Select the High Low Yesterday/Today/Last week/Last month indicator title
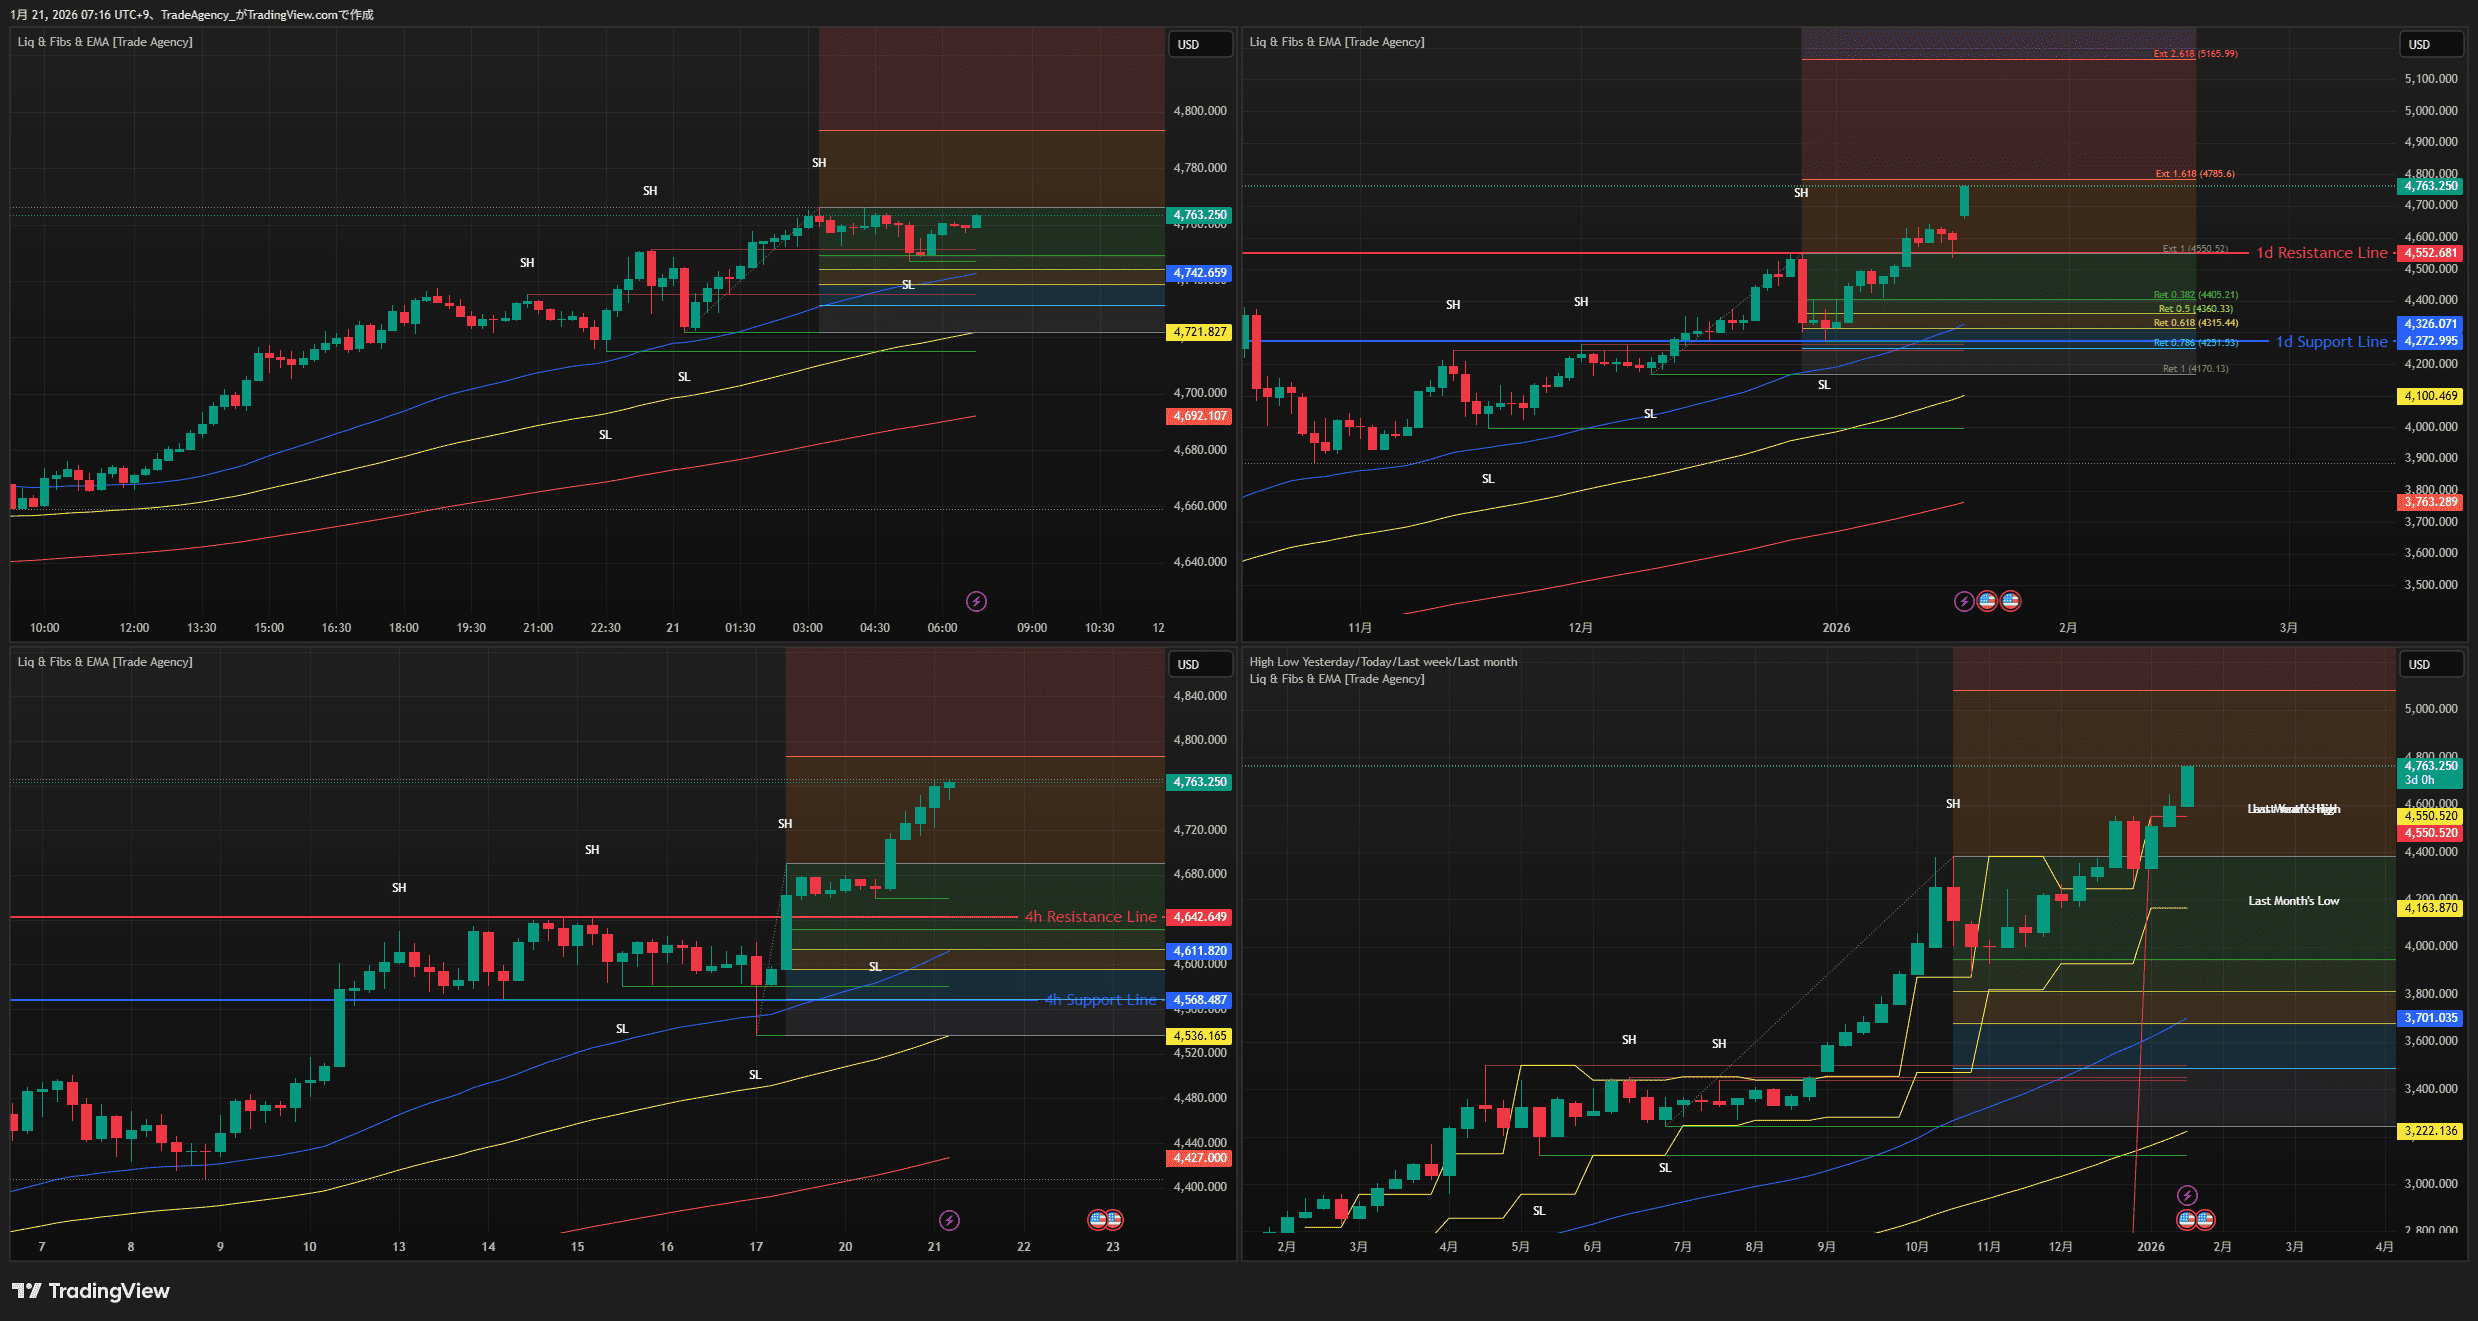Viewport: 2478px width, 1321px height. 1383,662
